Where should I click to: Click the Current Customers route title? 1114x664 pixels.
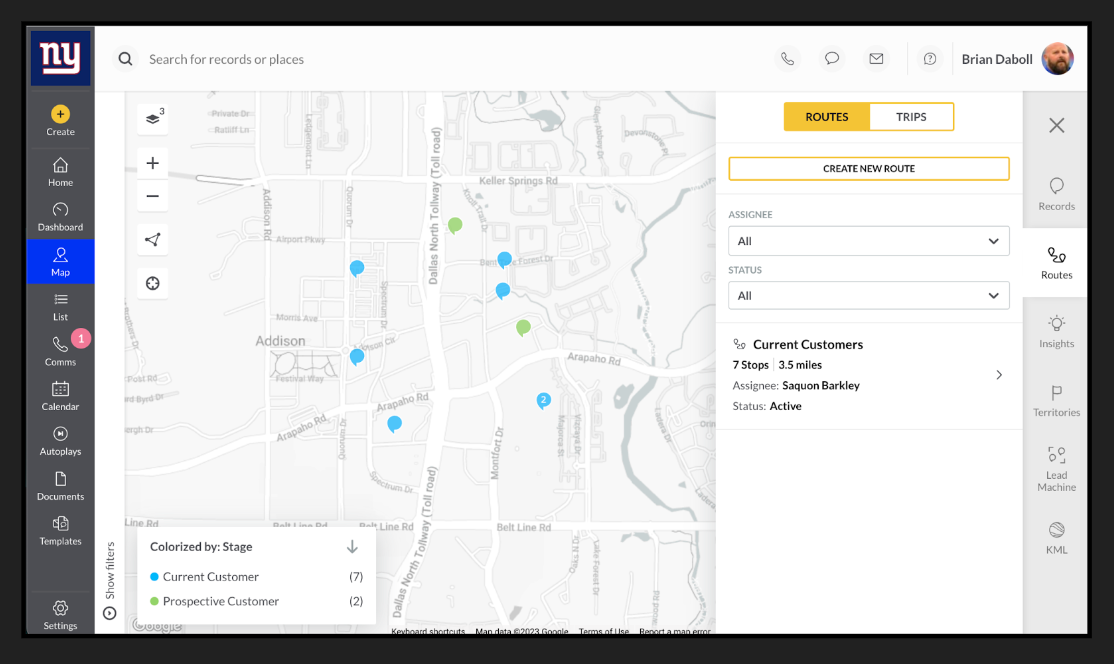click(x=808, y=344)
